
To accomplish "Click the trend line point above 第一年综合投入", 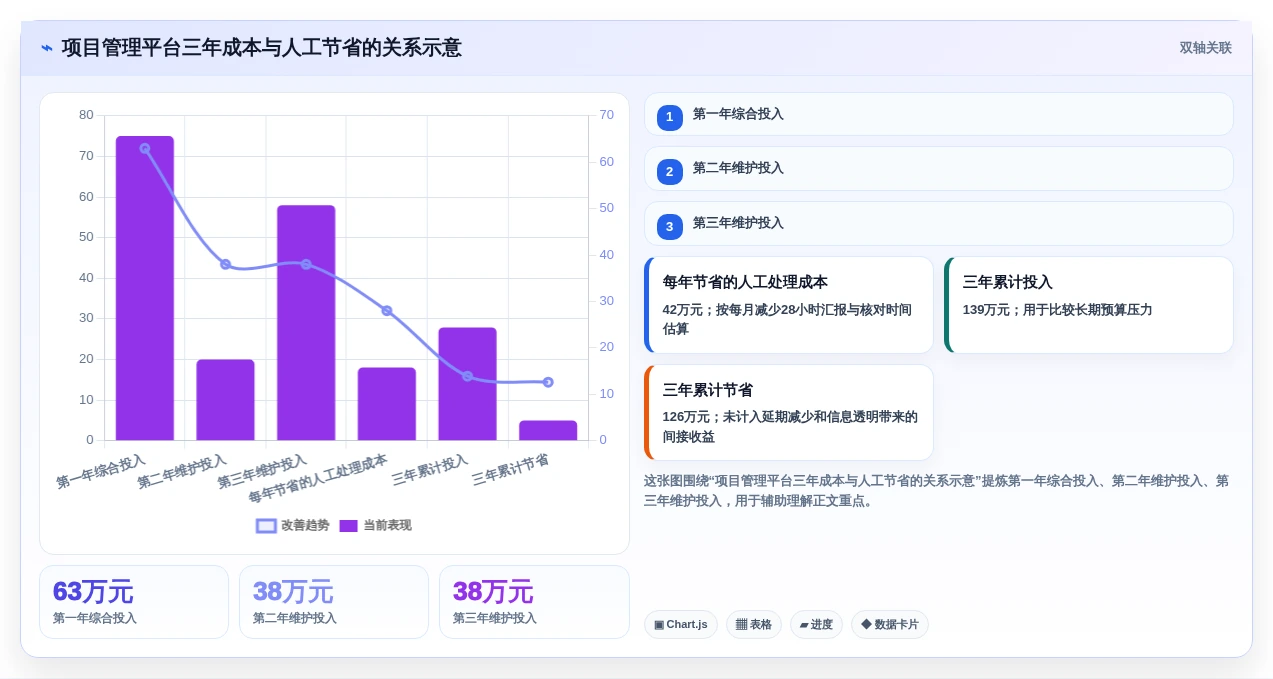I will (x=145, y=148).
